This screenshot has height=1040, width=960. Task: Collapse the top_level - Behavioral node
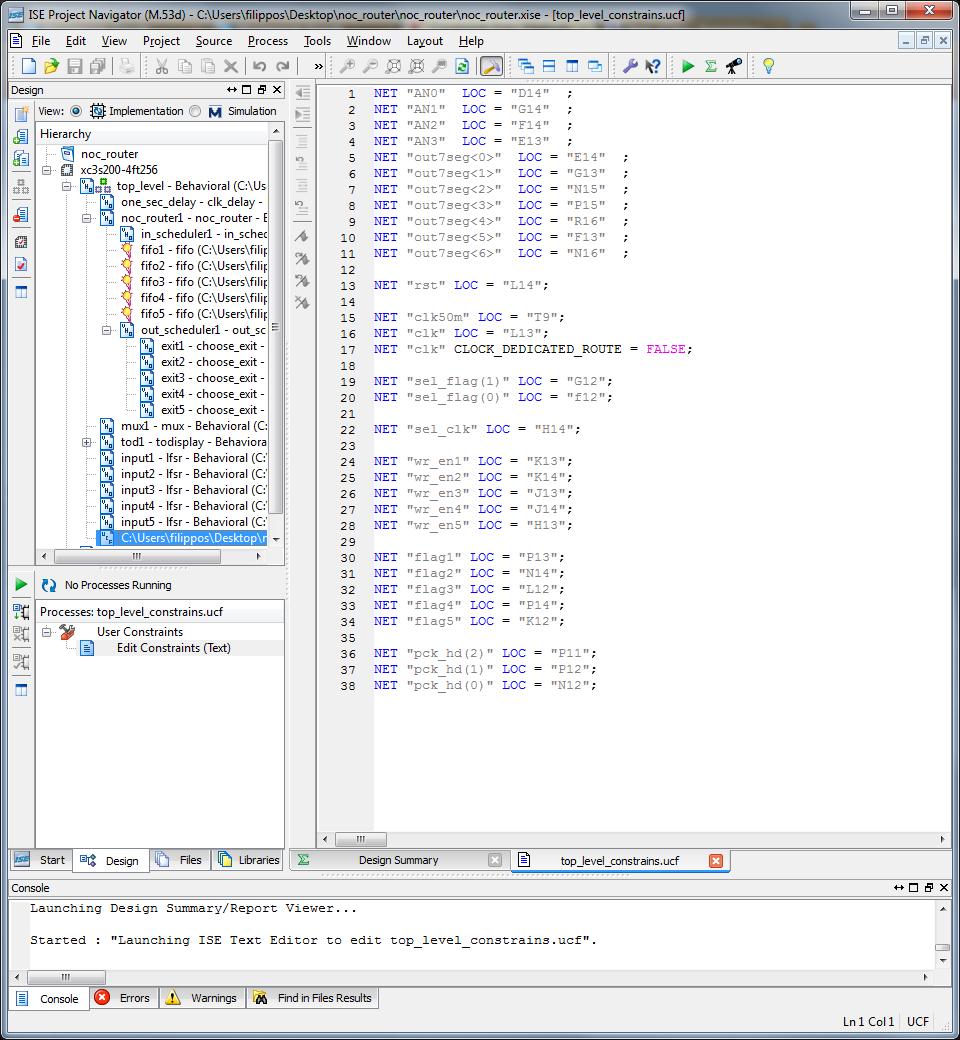pyautogui.click(x=66, y=186)
